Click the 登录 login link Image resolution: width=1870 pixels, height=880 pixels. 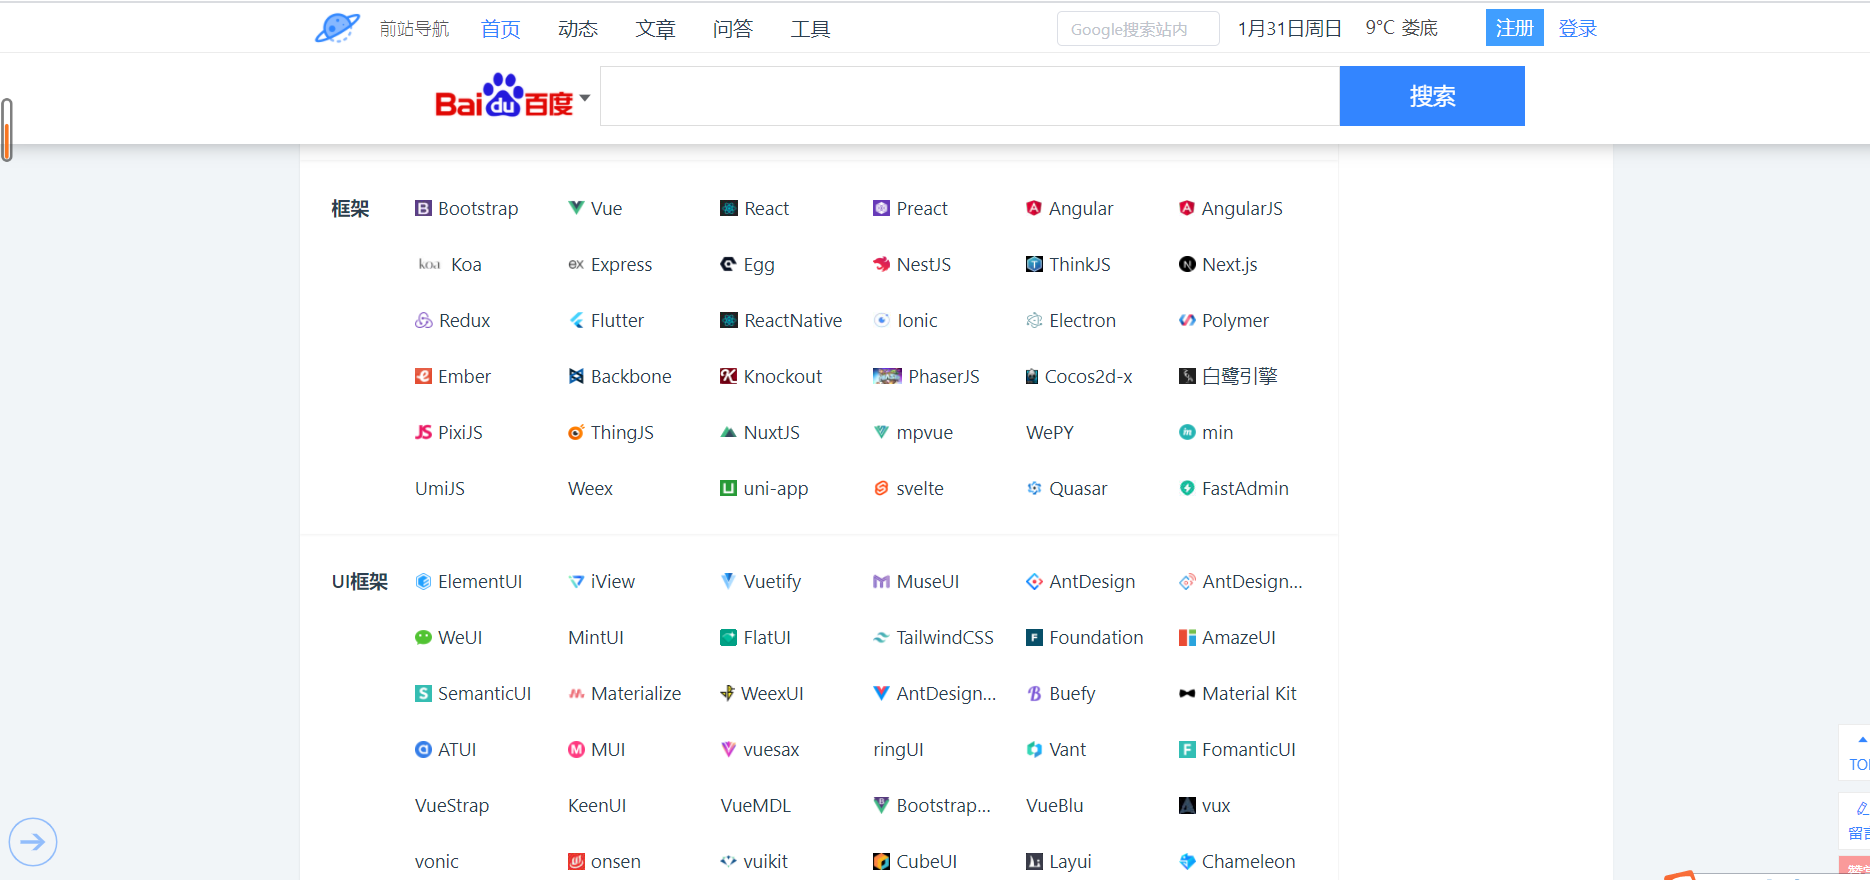pos(1578,28)
